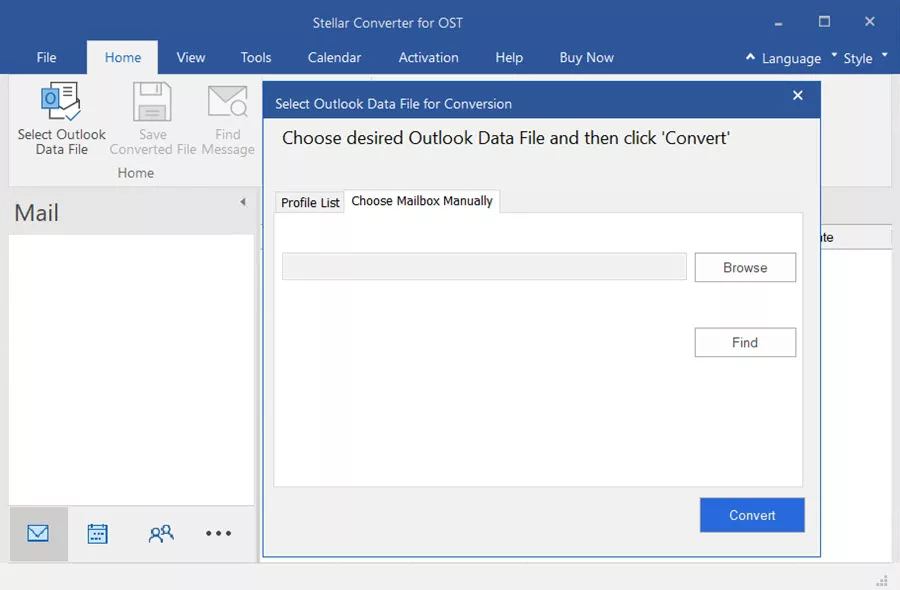This screenshot has width=900, height=590.
Task: Click the Find Message icon
Action: [x=227, y=102]
